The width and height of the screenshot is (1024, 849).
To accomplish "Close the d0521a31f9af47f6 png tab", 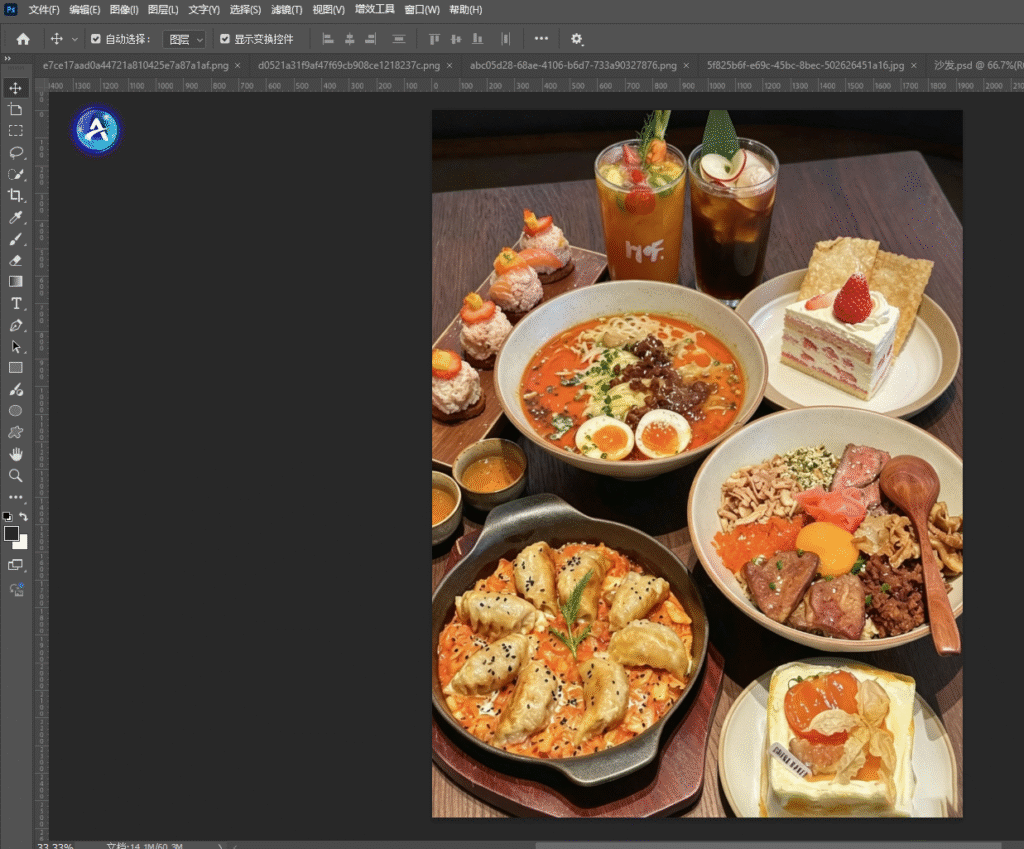I will 449,65.
